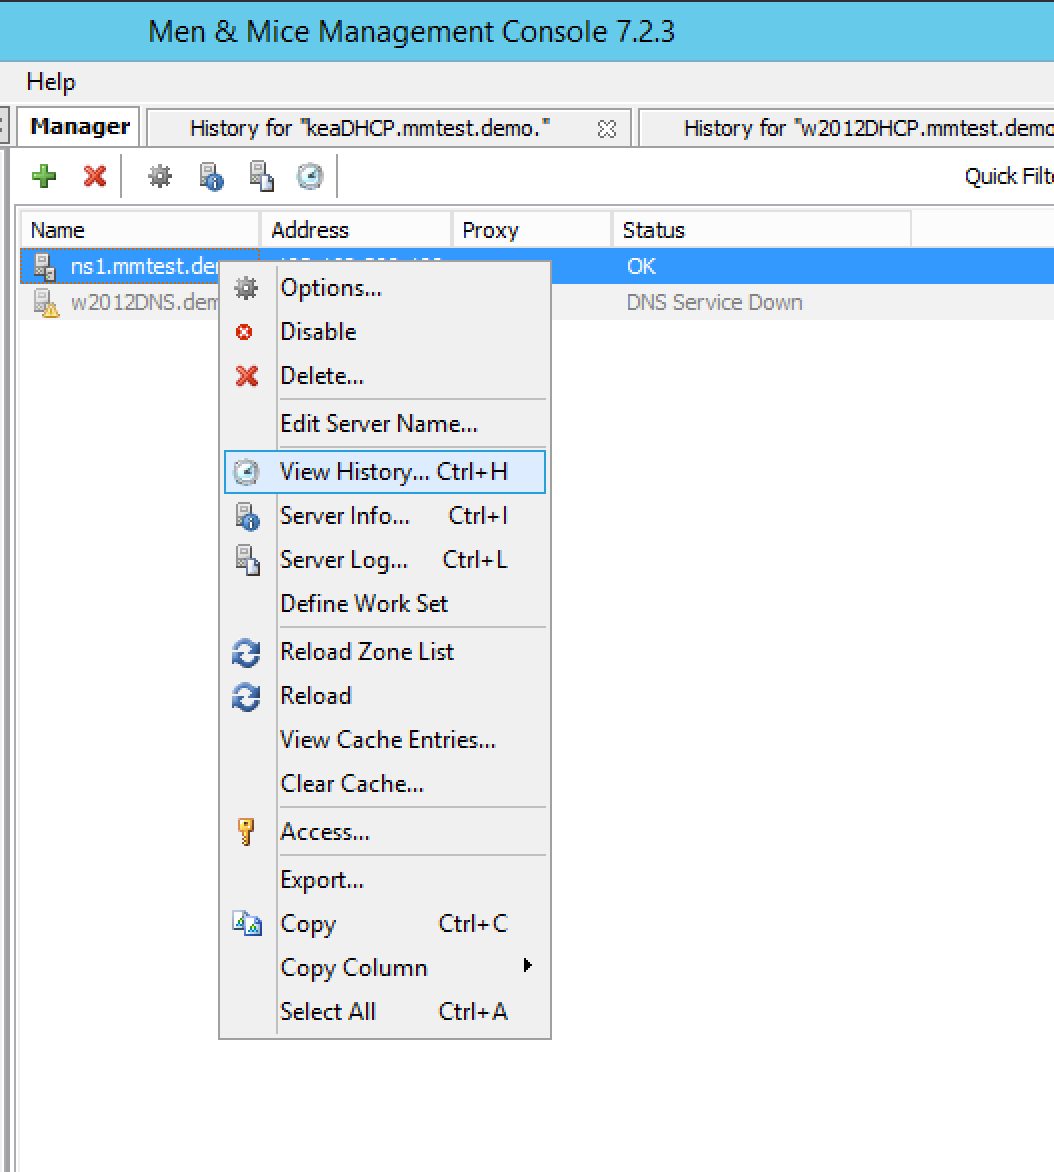Click the w2012DNS server warning icon

click(45, 303)
